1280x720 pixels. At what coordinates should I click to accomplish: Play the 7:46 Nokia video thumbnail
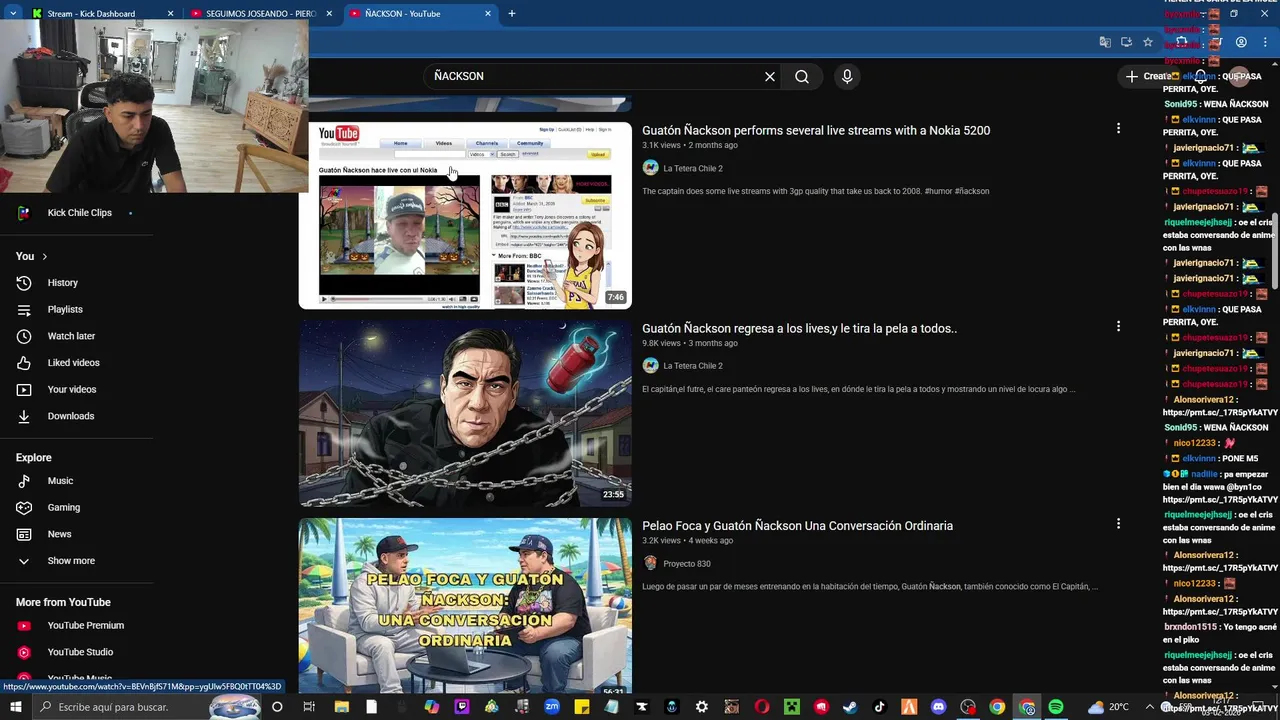coord(465,215)
